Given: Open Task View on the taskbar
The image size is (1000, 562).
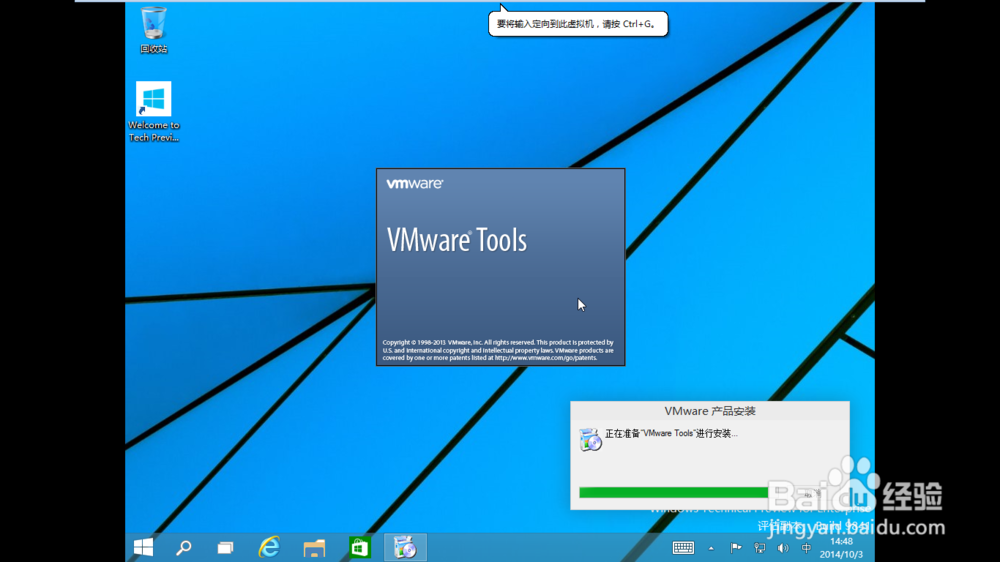Looking at the screenshot, I should [225, 547].
